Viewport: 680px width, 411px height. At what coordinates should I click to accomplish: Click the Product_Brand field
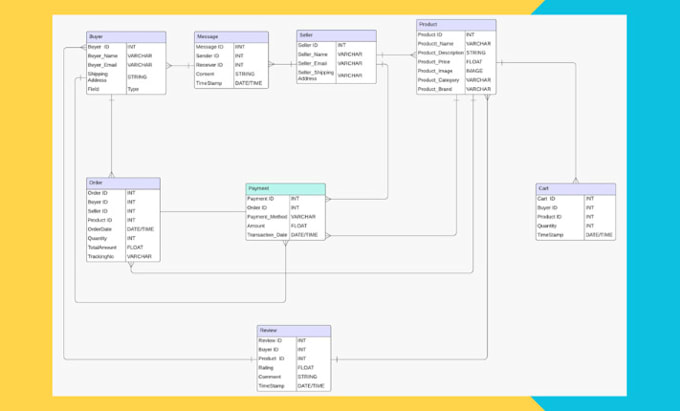[435, 89]
